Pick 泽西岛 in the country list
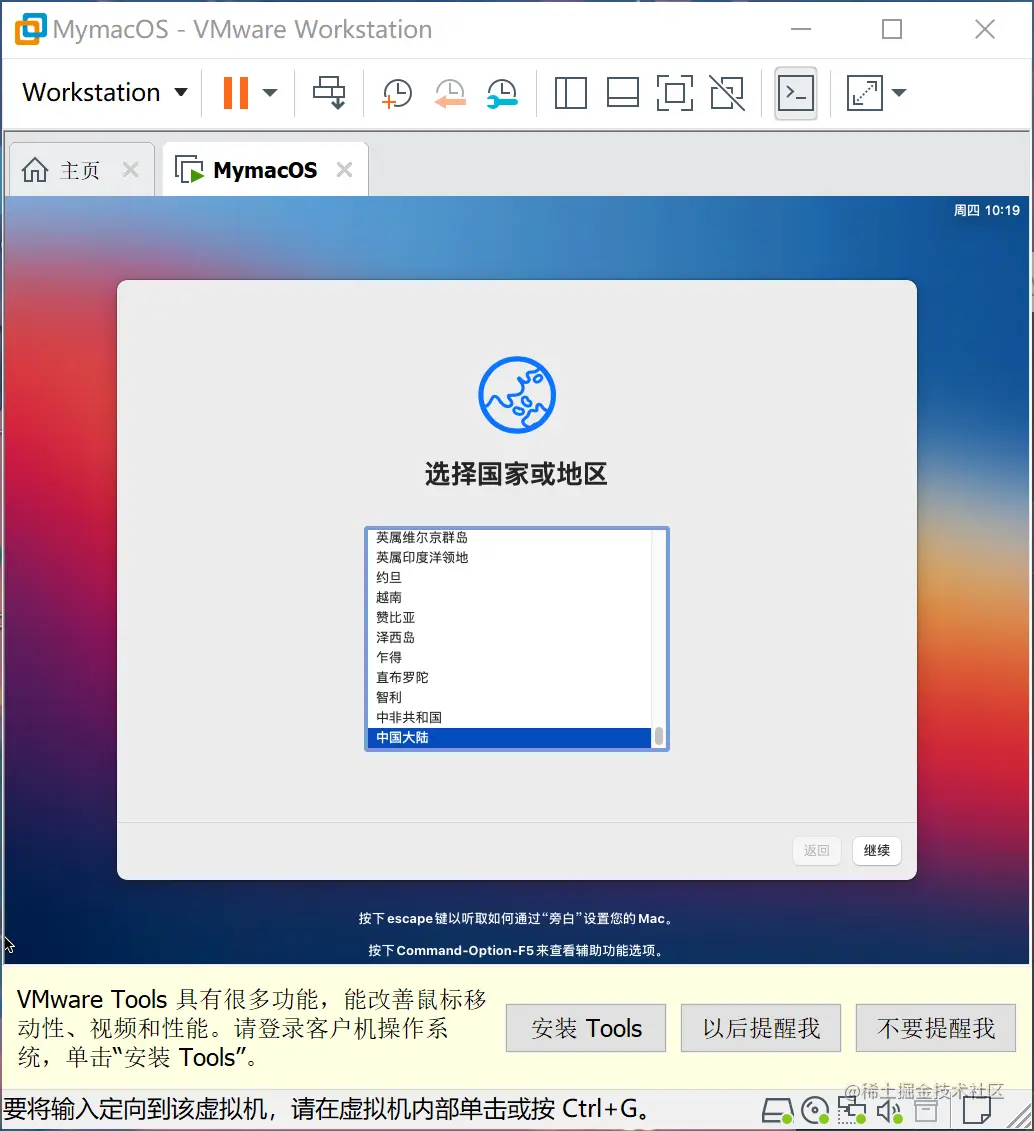 (x=508, y=638)
